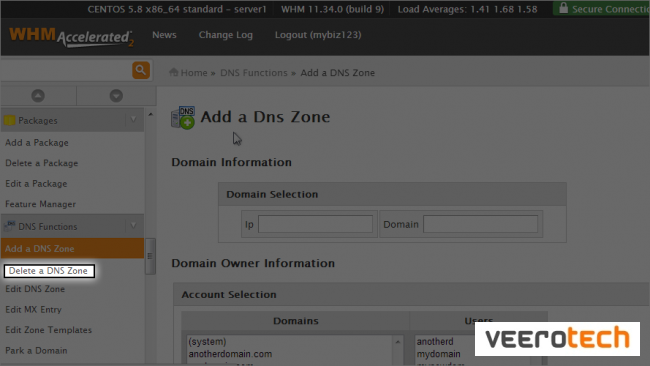Open Edit DNS Zone link
Viewport: 650px width, 366px height.
pos(35,289)
